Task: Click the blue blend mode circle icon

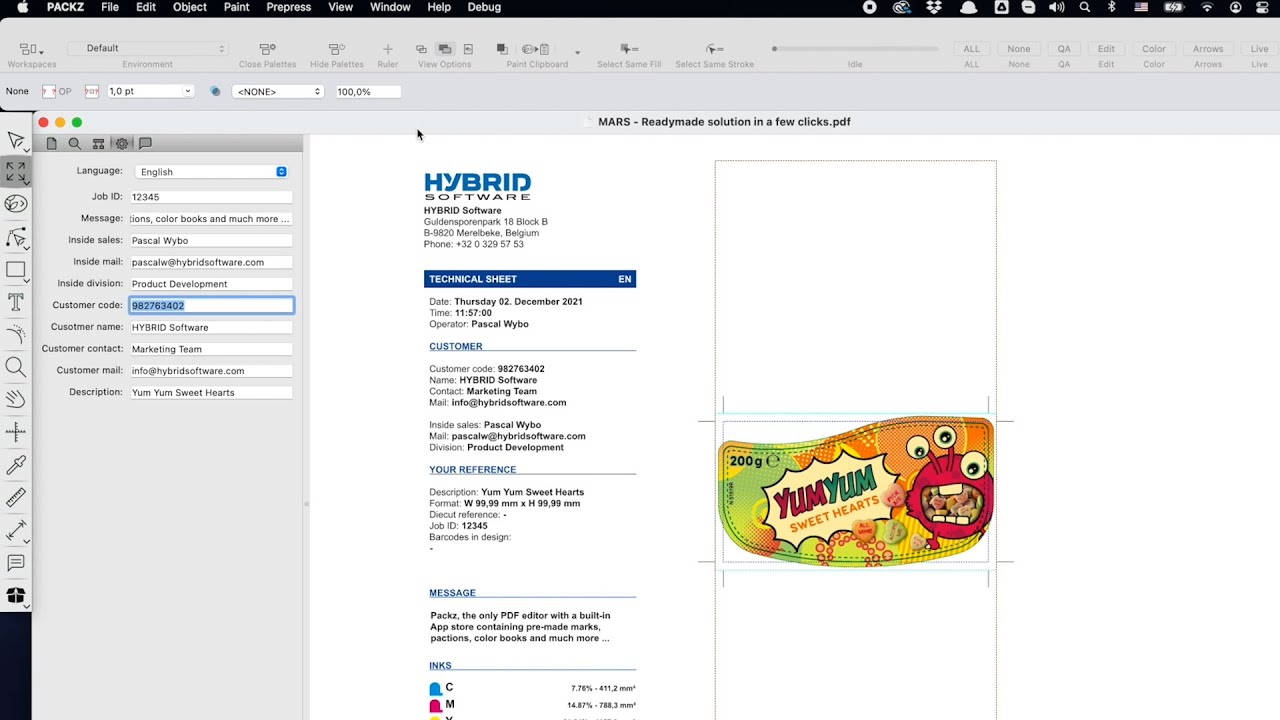Action: pos(215,91)
